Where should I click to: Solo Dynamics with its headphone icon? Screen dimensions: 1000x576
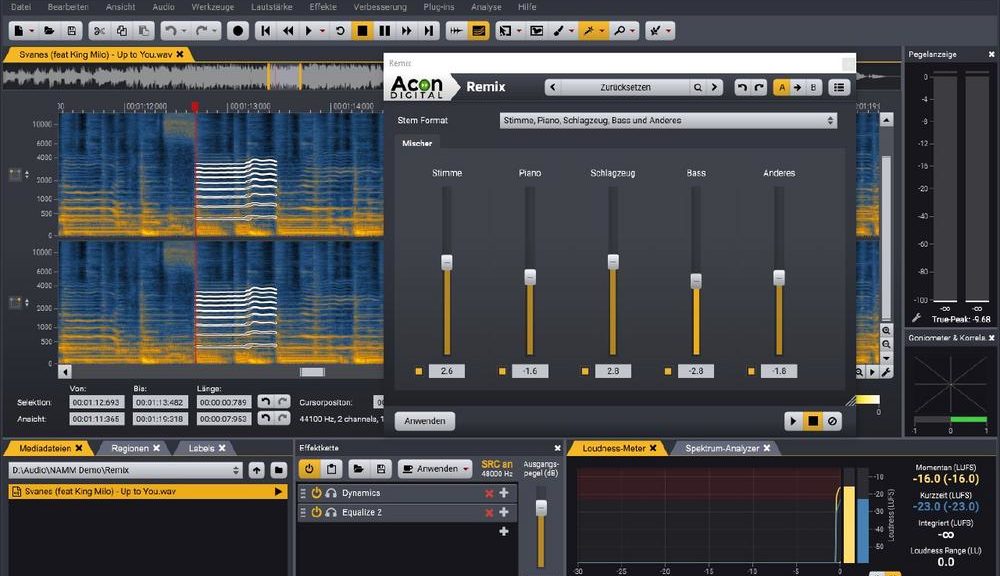click(x=330, y=493)
